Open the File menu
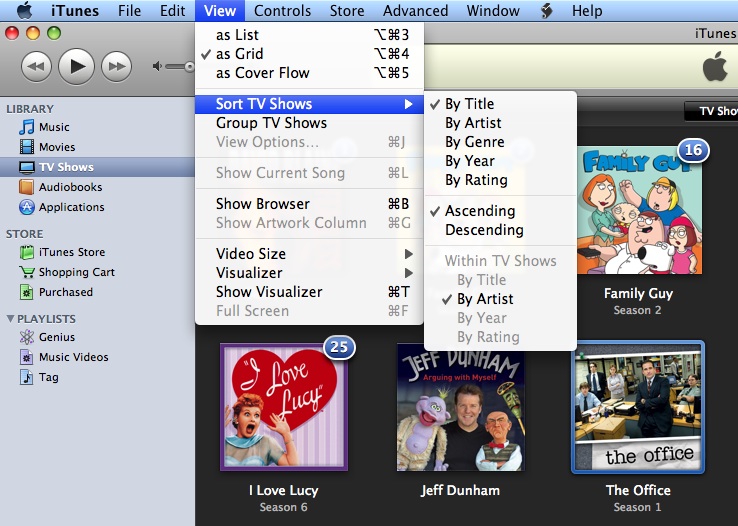This screenshot has height=526, width=738. (129, 10)
